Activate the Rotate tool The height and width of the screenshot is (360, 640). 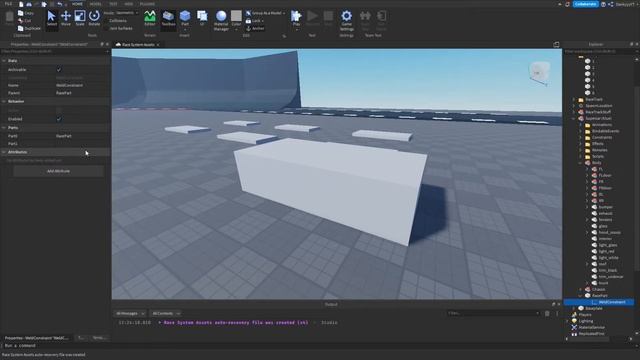94,19
